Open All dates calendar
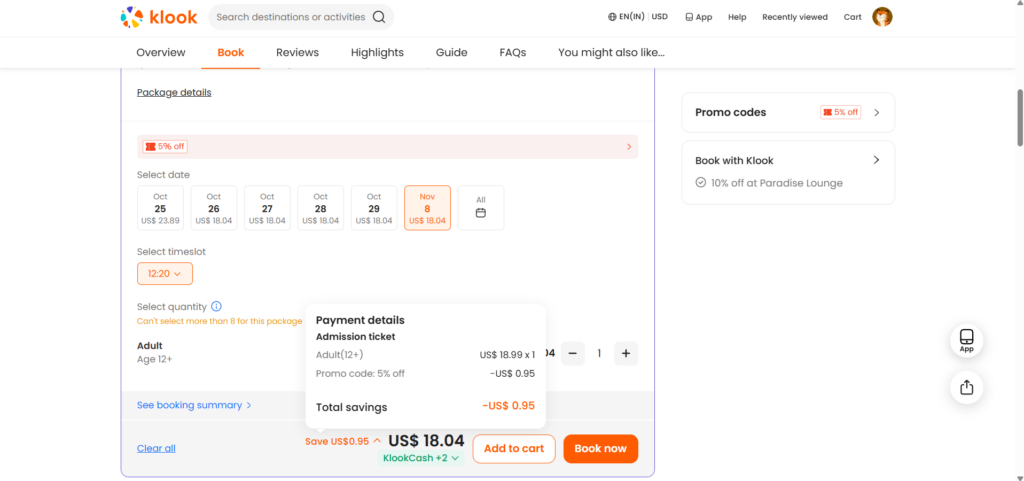Viewport: 1024px width, 481px height. tap(481, 208)
